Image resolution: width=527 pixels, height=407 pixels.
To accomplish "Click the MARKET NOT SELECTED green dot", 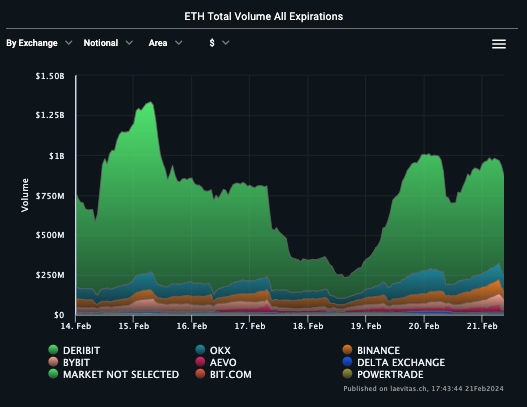I will click(53, 374).
